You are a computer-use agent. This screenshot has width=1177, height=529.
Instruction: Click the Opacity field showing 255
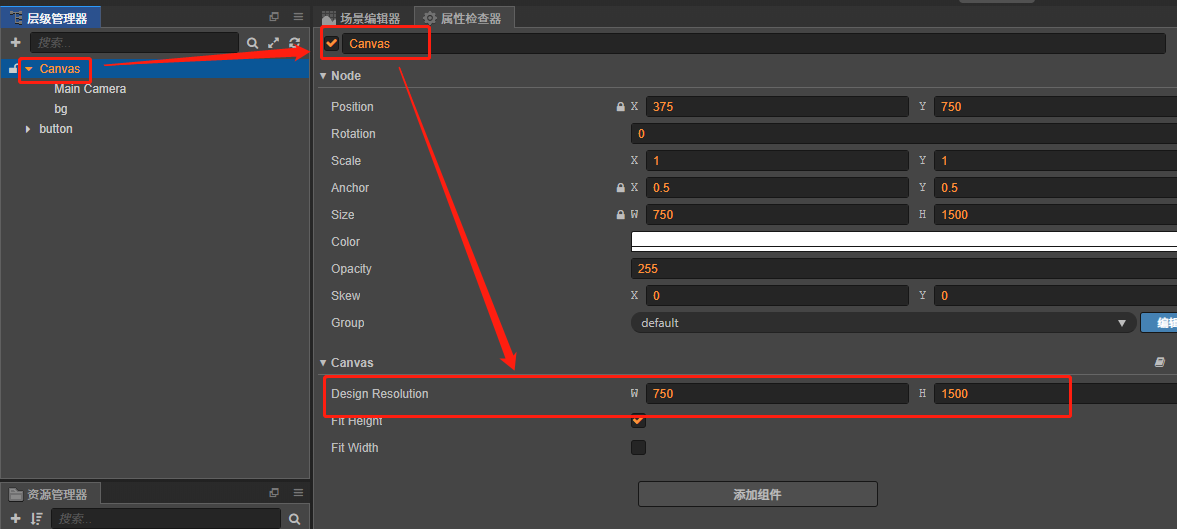[x=904, y=269]
